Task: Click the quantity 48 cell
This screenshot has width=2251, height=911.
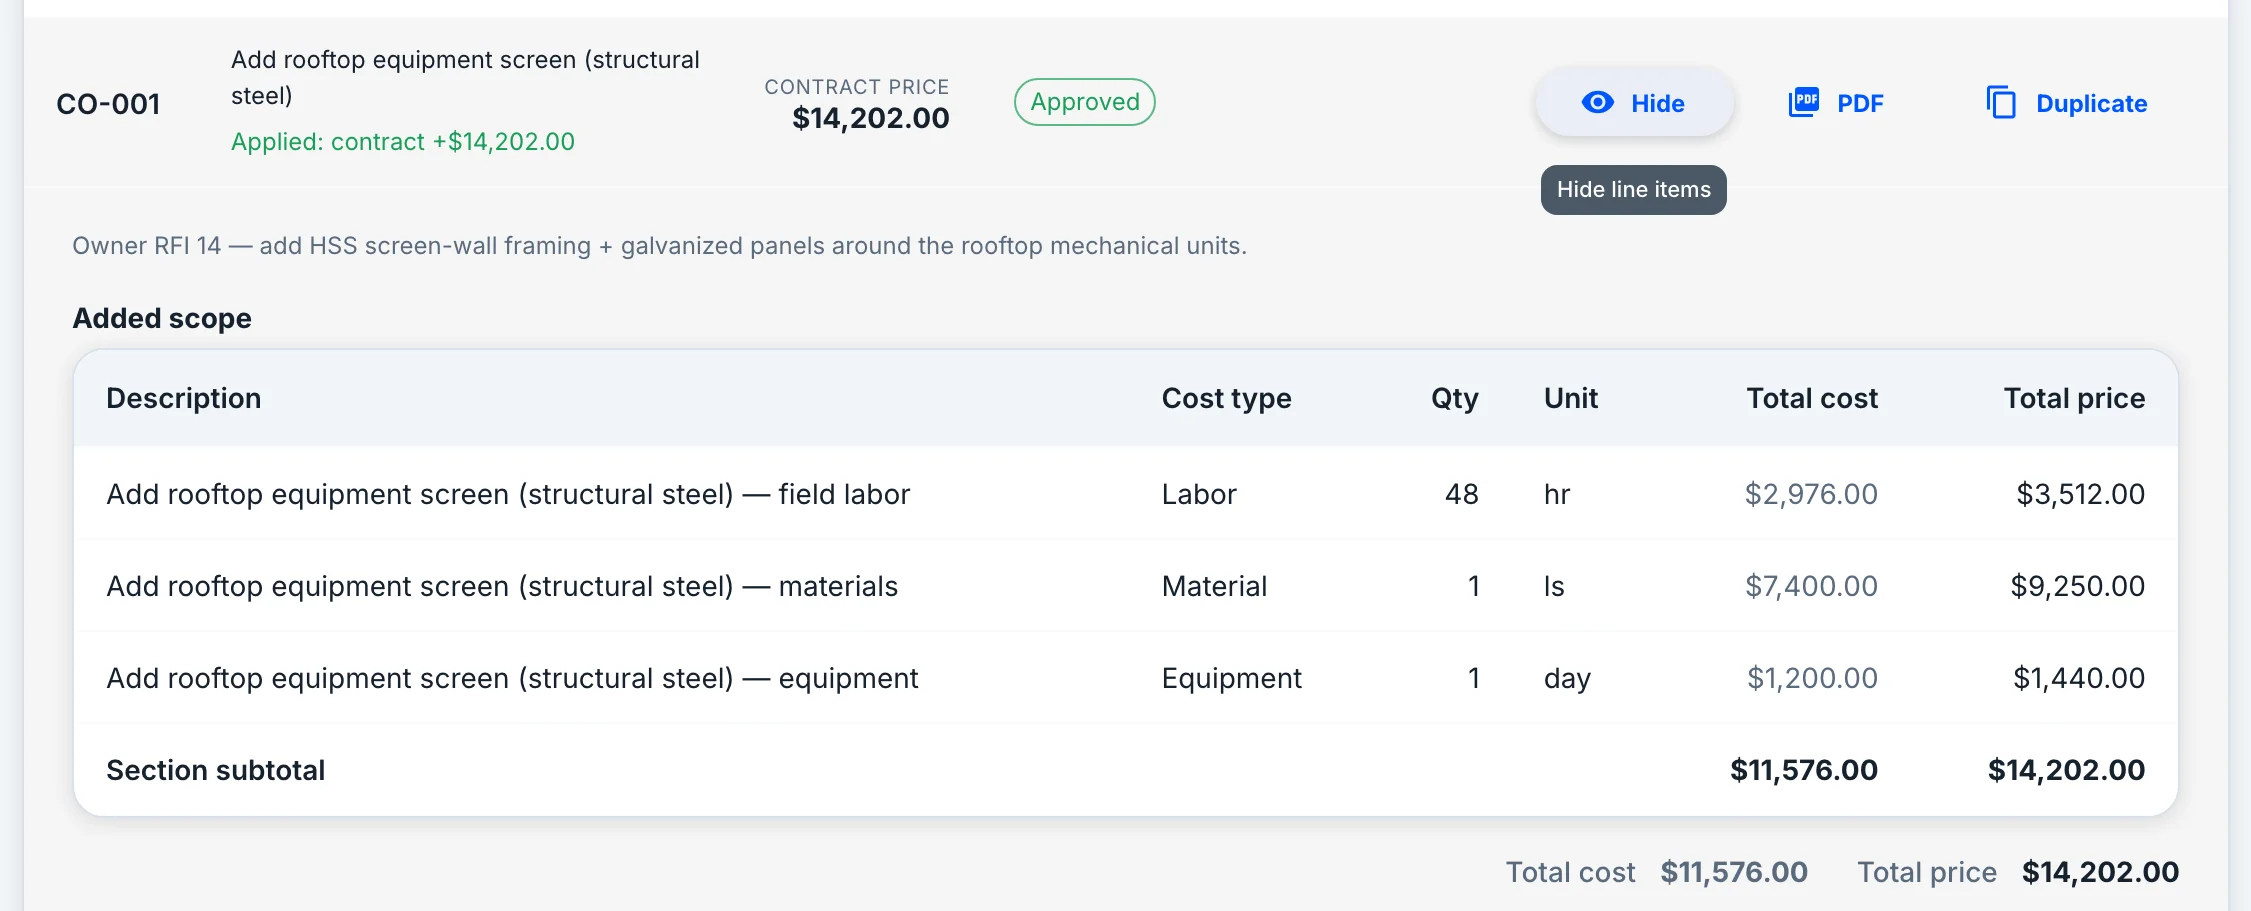Action: point(1461,494)
